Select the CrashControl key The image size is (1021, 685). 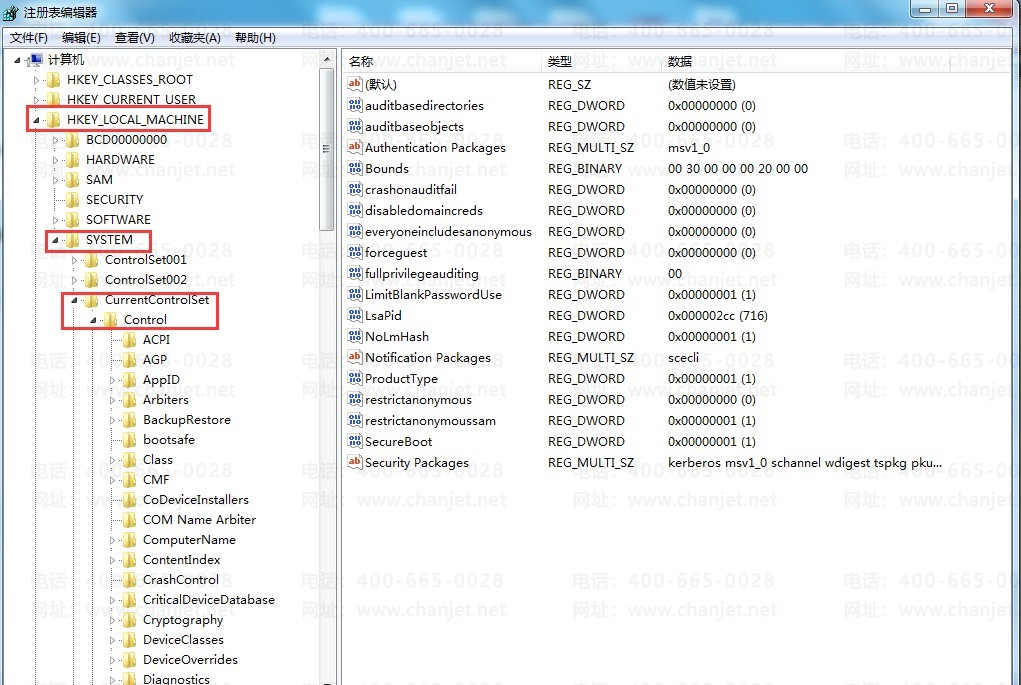(x=181, y=580)
